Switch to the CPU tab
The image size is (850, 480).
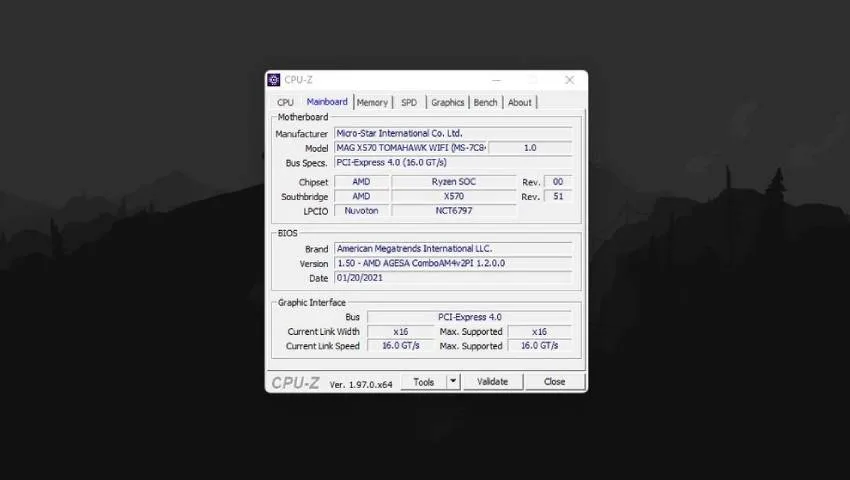coord(285,103)
